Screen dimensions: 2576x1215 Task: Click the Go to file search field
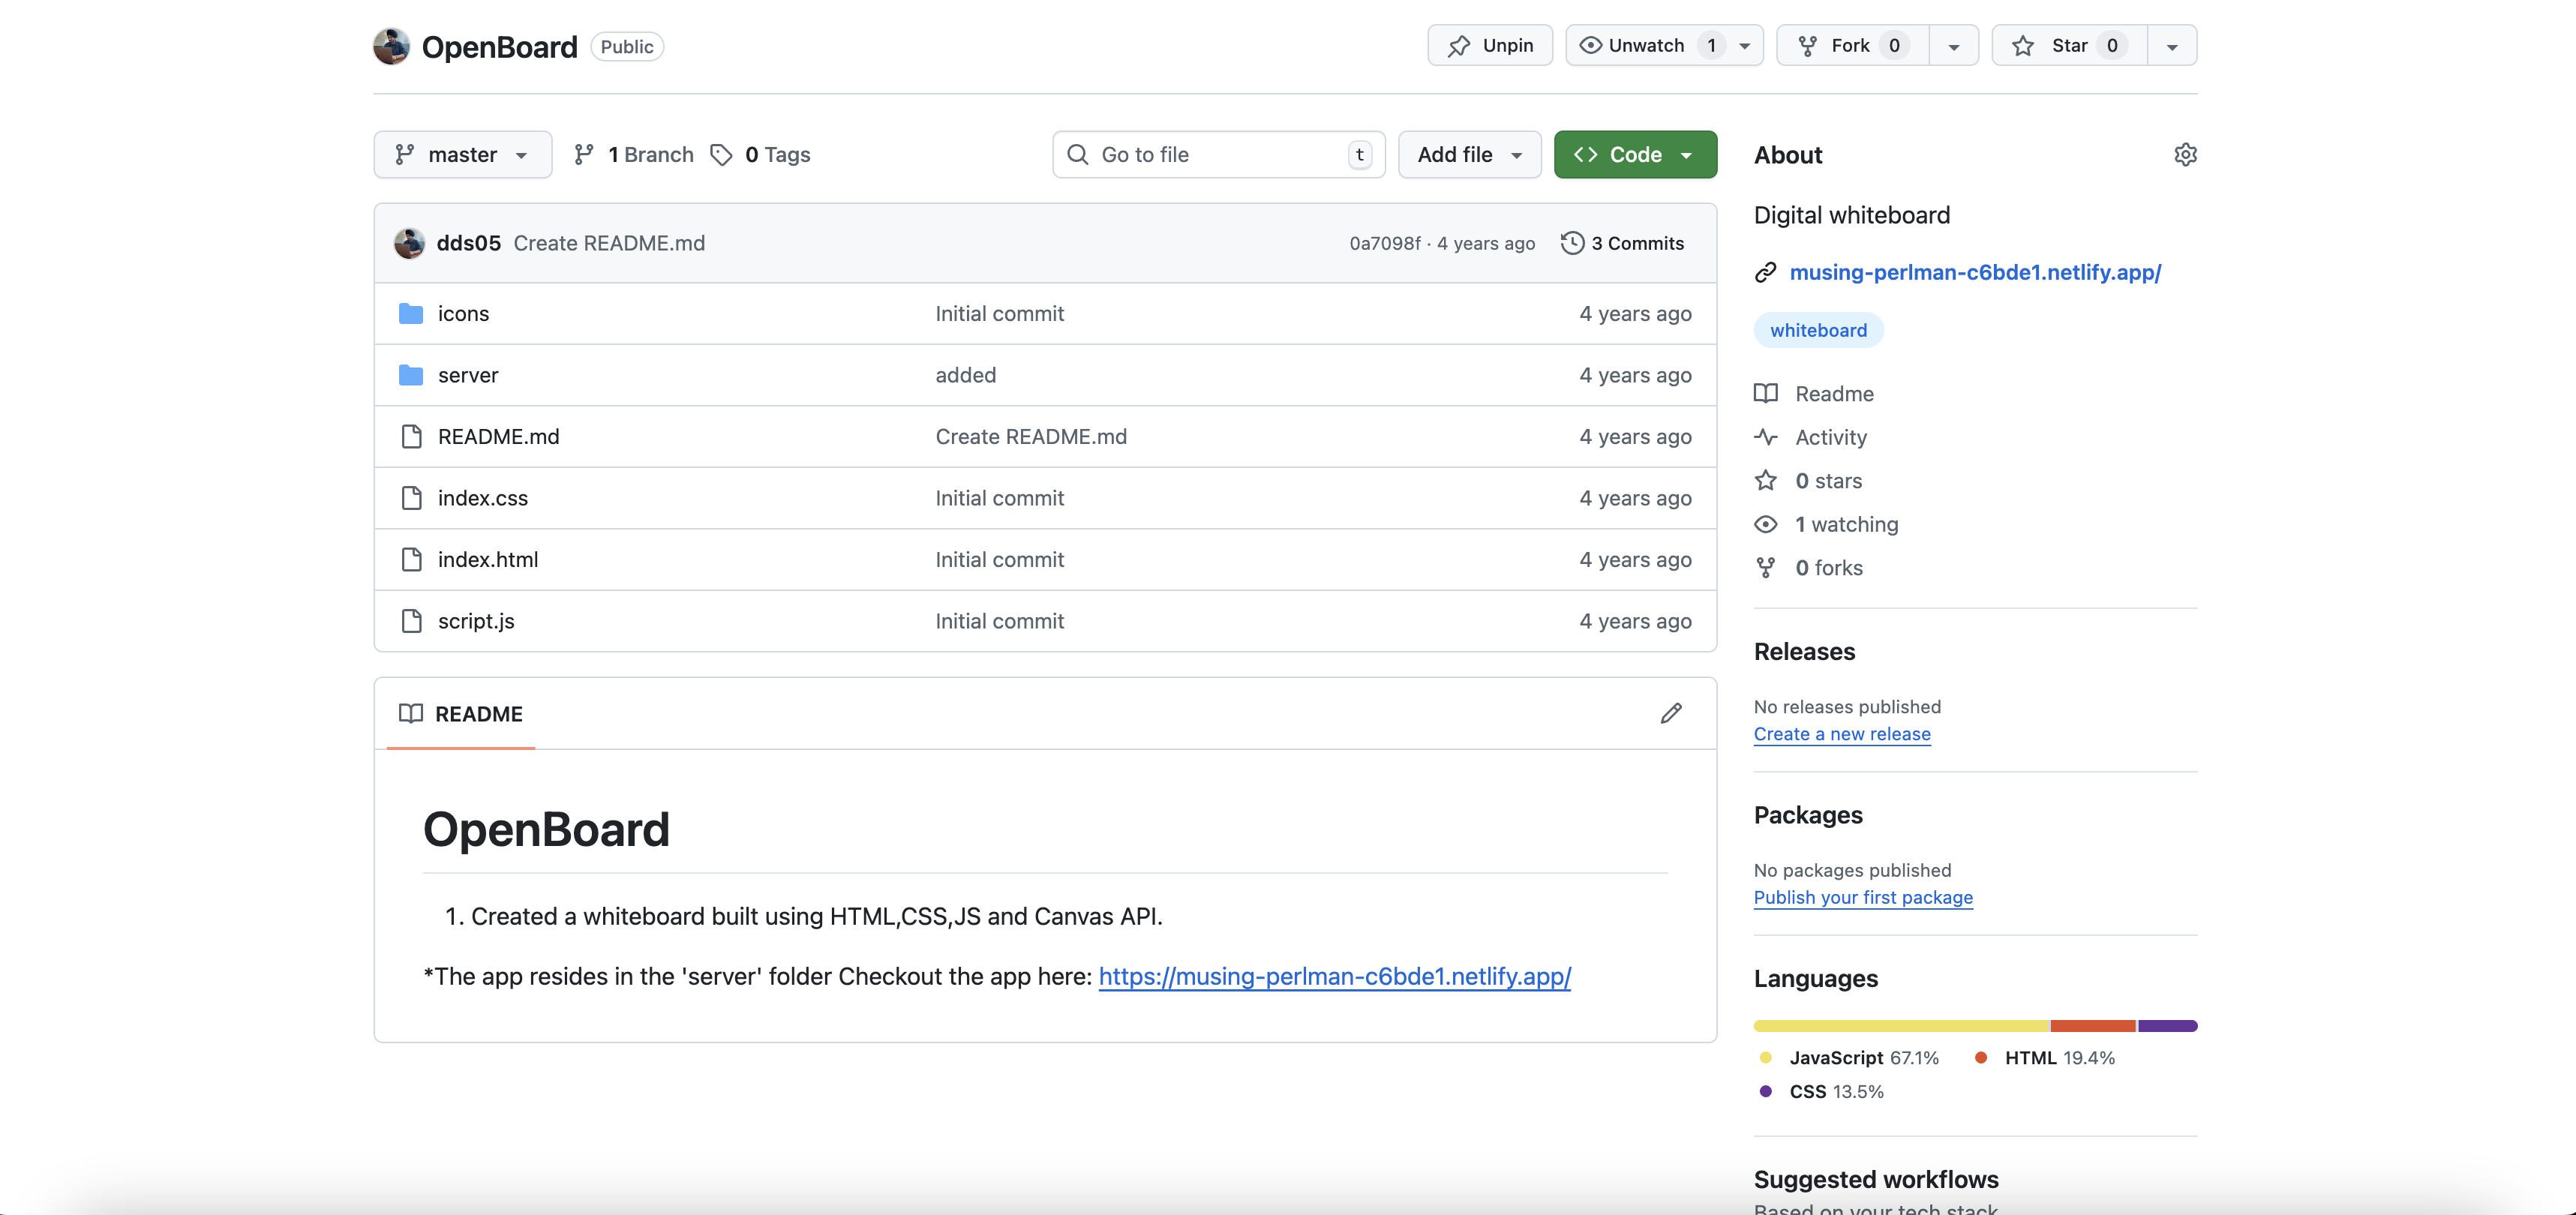(x=1217, y=155)
